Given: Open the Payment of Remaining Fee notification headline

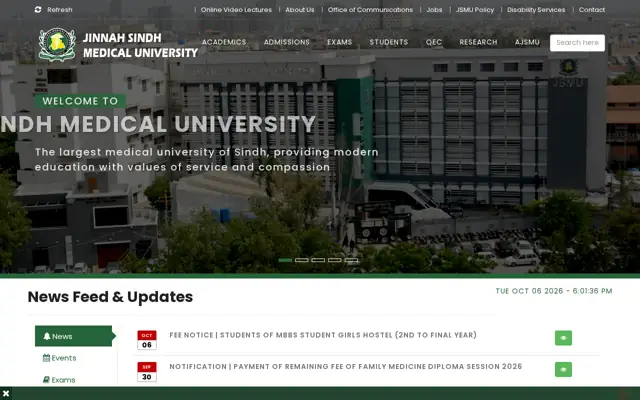Looking at the screenshot, I should (346, 366).
